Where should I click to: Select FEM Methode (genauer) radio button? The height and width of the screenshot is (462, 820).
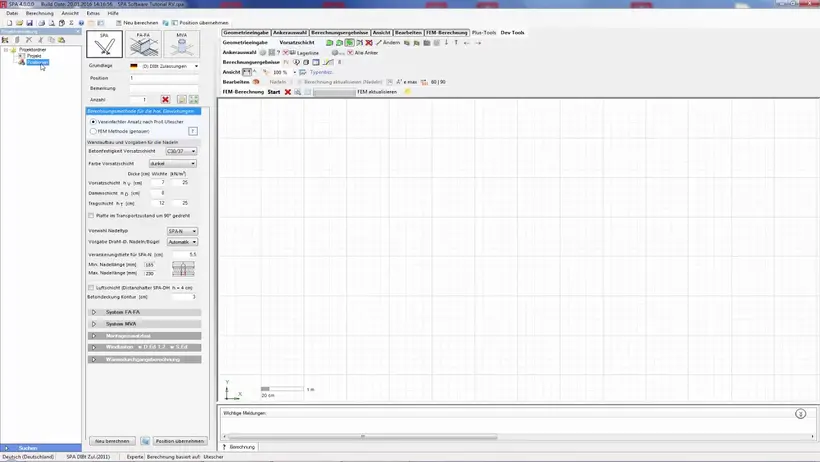click(x=93, y=131)
